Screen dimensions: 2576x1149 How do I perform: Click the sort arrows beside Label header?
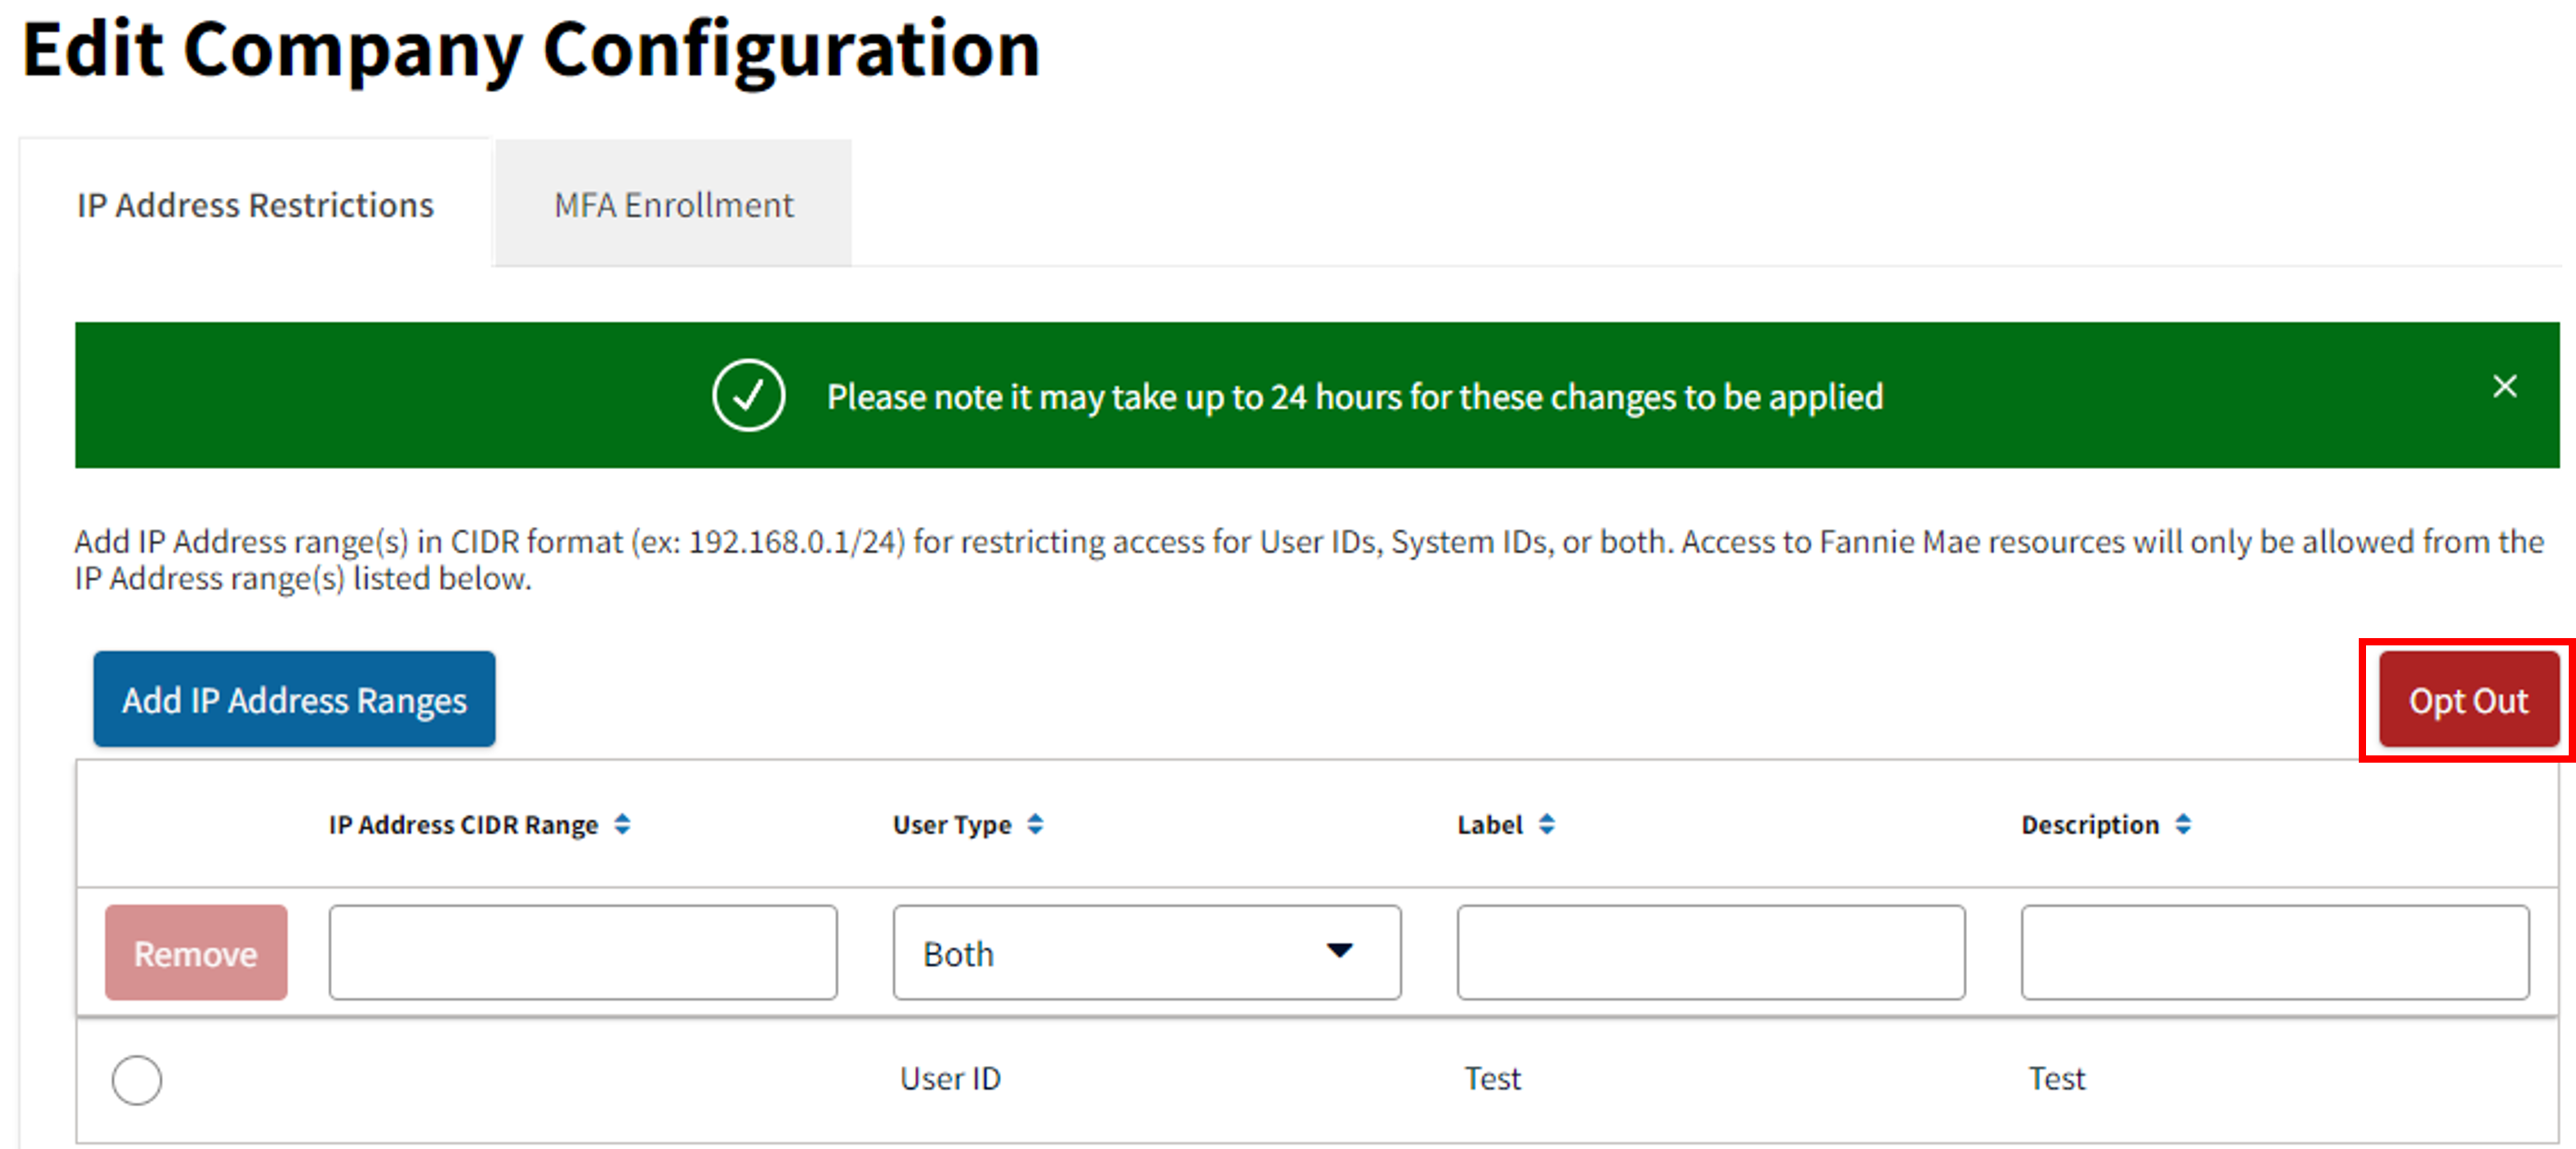pyautogui.click(x=1546, y=824)
